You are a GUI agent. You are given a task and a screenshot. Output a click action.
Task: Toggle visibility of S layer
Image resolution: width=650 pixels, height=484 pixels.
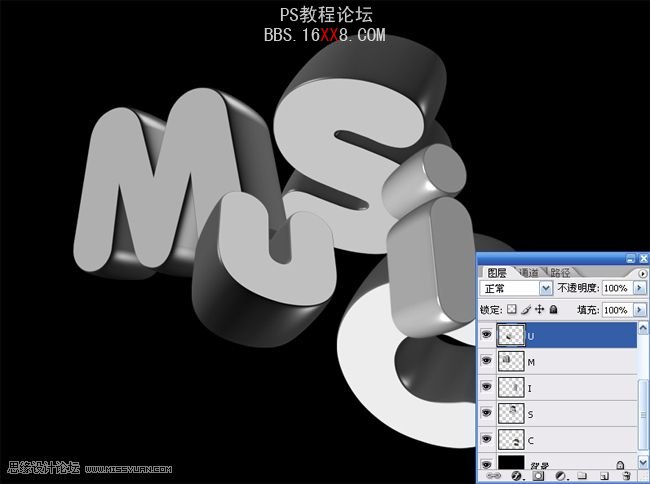pyautogui.click(x=487, y=413)
